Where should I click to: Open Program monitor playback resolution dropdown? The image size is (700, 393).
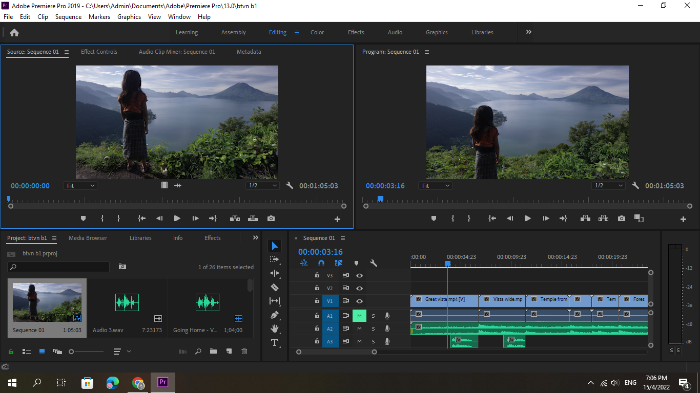tap(608, 185)
